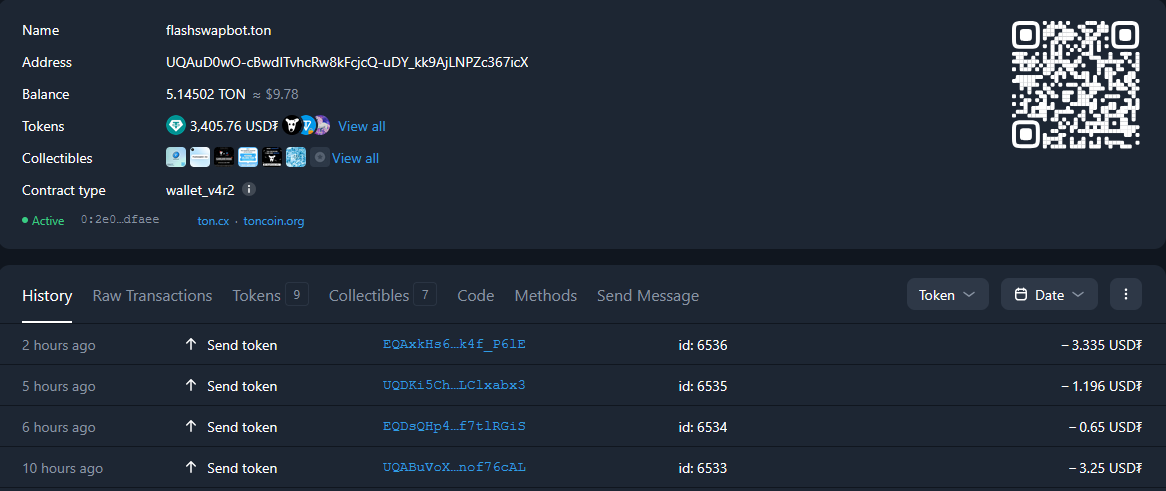Click the 6 hours ago timestamp
Viewport: 1166px width, 491px height.
click(59, 427)
